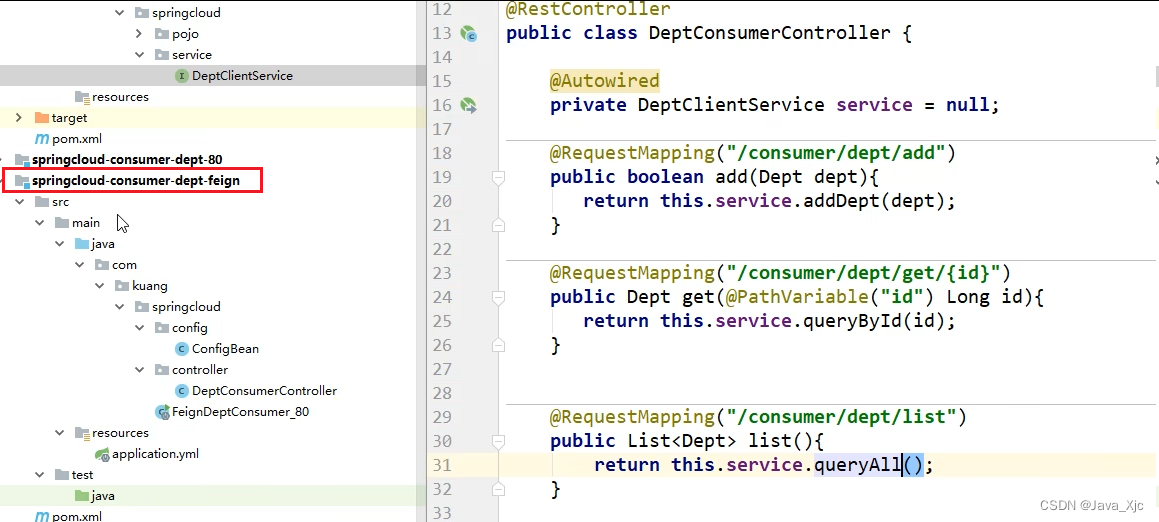Click springcloud-consumer-dept-80 module icon
The width and height of the screenshot is (1159, 522).
(x=21, y=160)
